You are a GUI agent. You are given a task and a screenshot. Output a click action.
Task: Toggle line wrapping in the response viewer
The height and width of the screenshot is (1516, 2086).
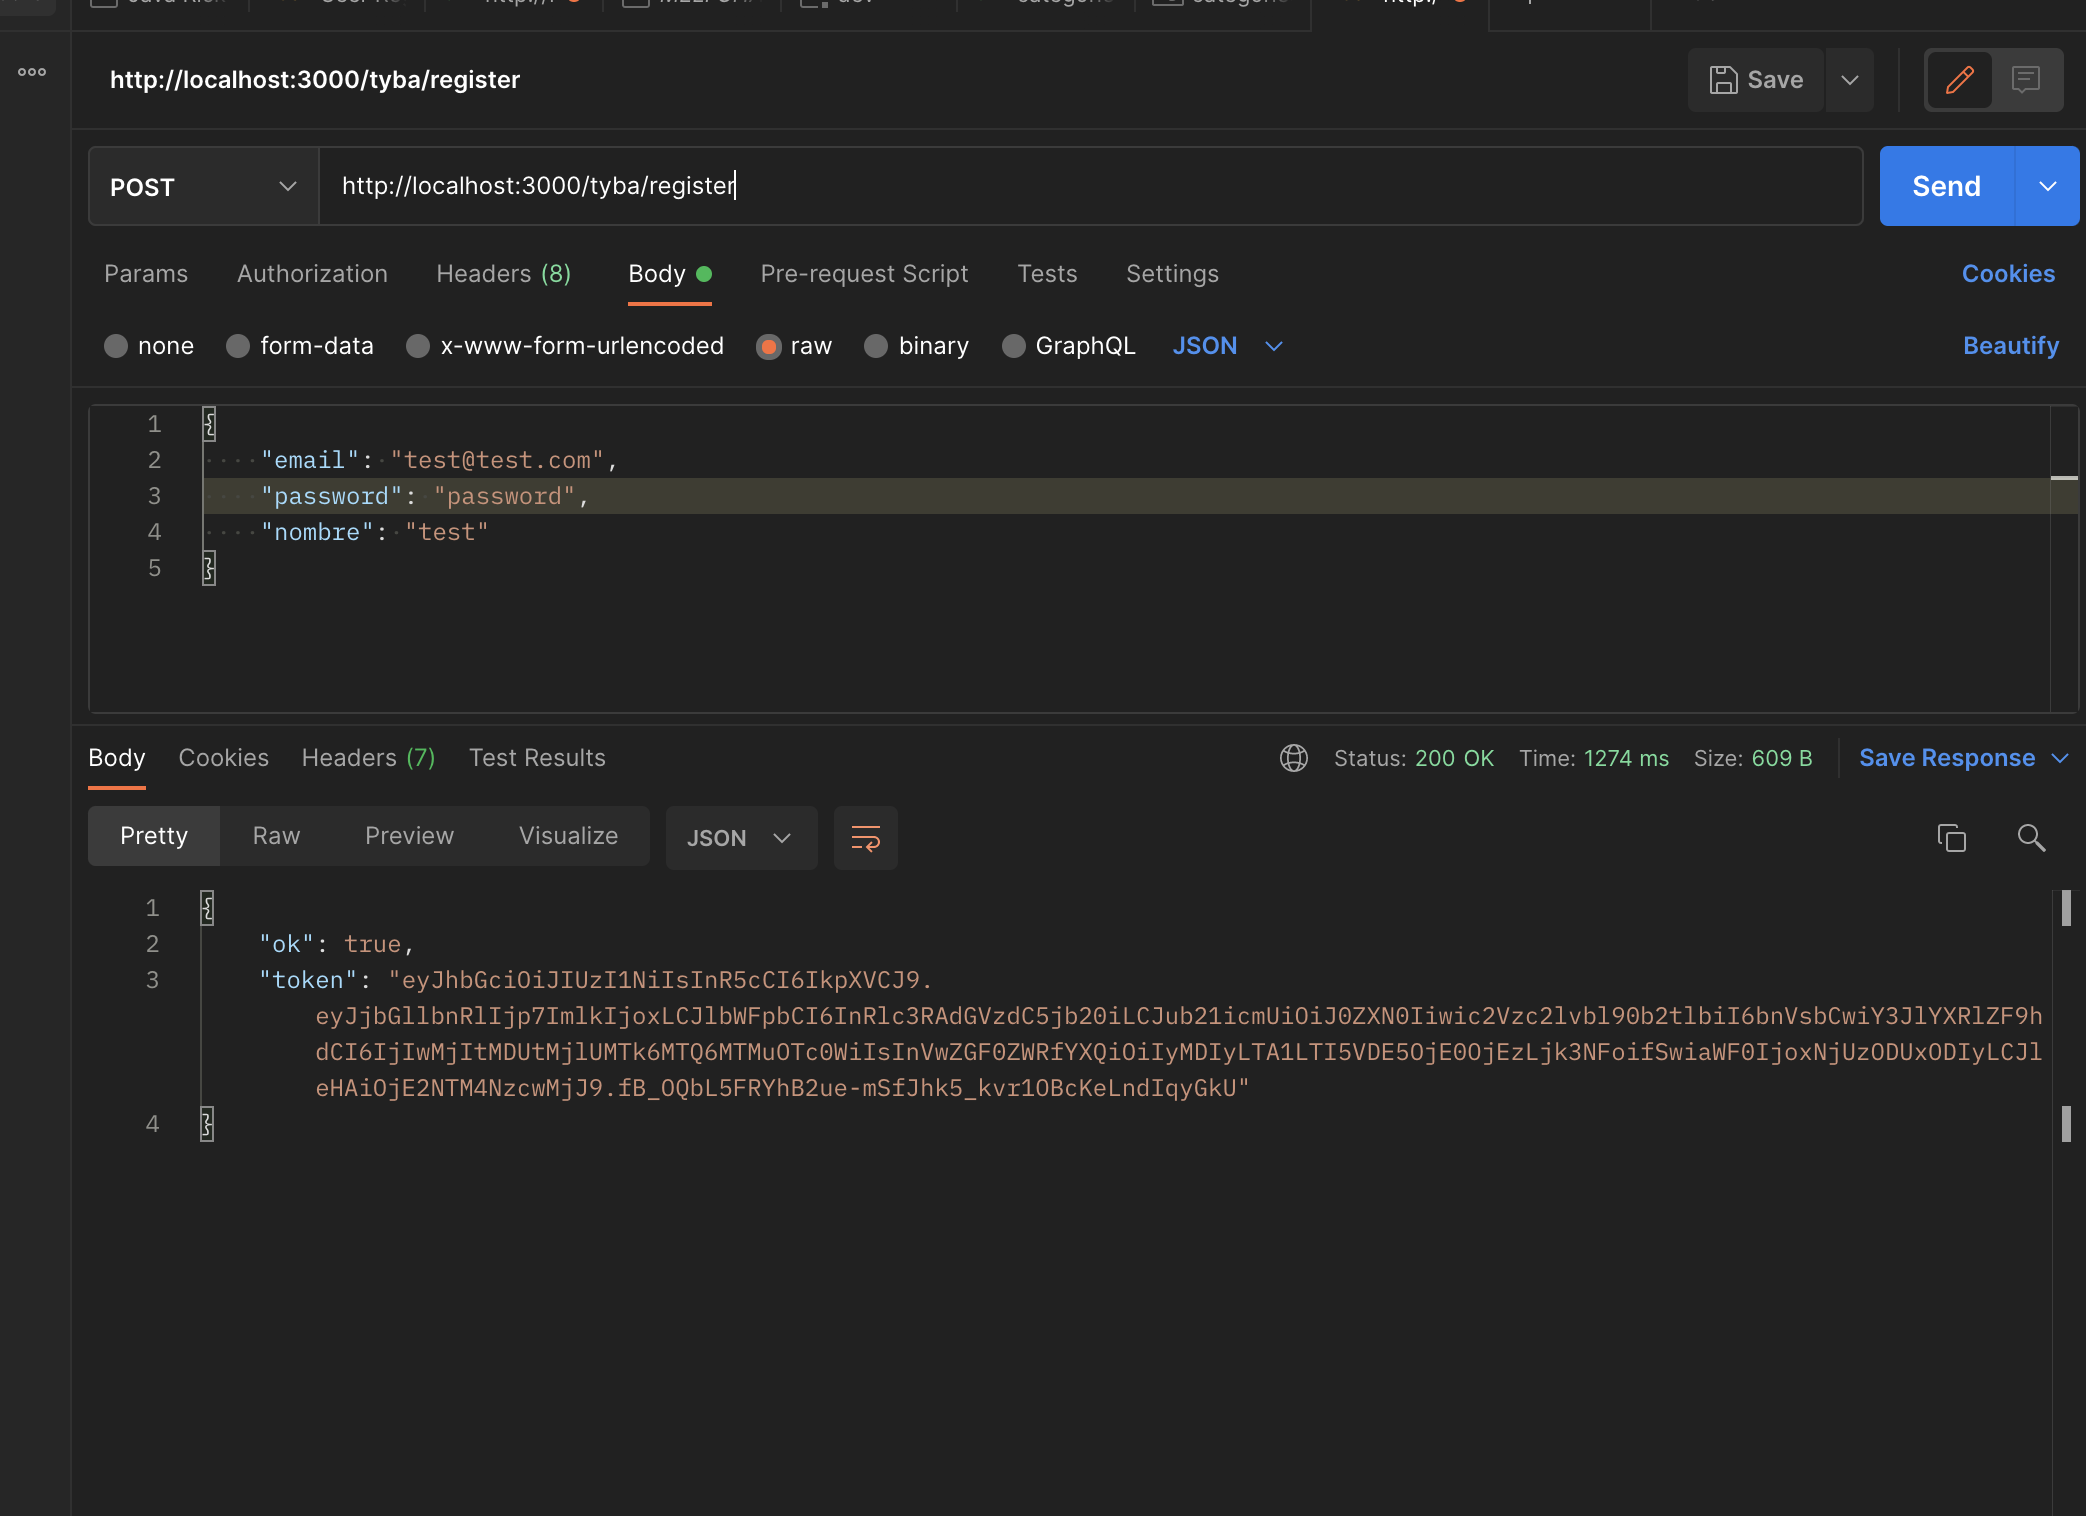tap(865, 838)
